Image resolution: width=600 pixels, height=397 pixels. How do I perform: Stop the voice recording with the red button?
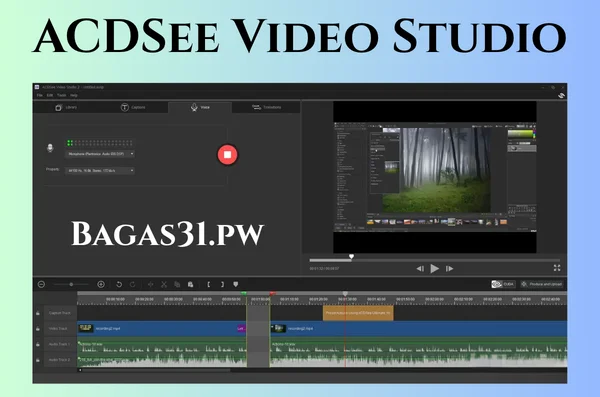coord(228,155)
